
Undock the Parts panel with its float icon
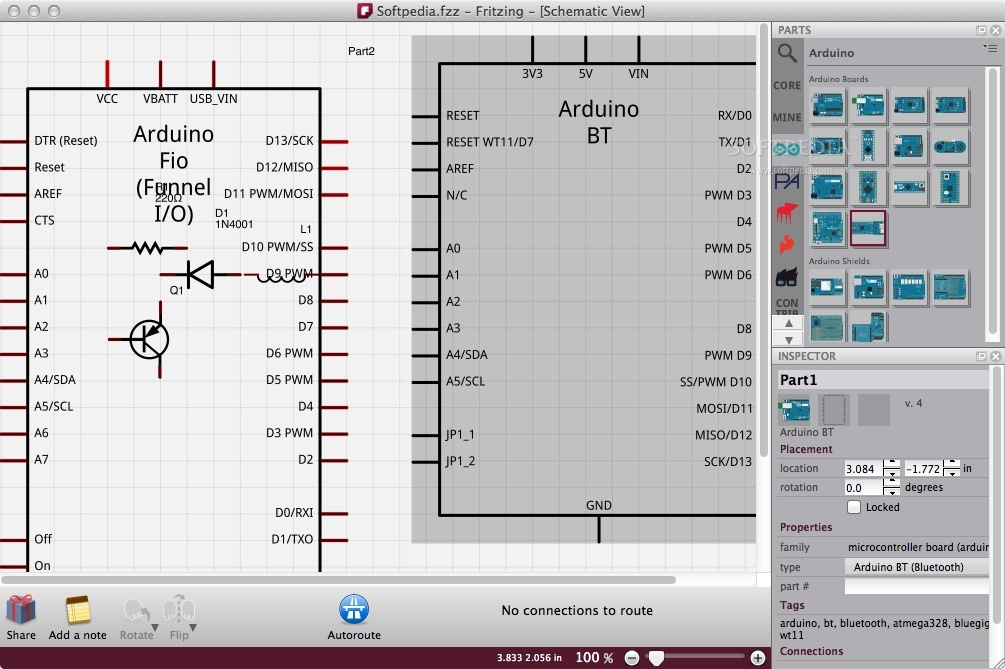click(x=981, y=30)
